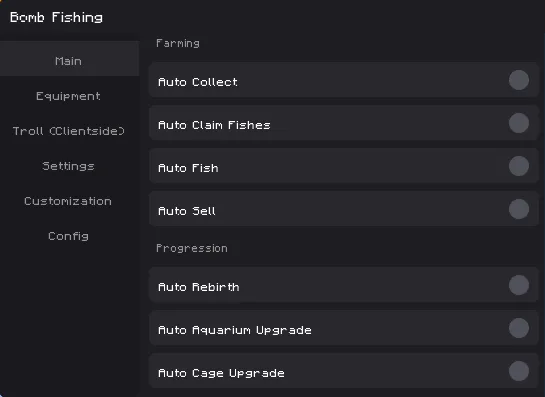Show the Config tab

point(69,236)
